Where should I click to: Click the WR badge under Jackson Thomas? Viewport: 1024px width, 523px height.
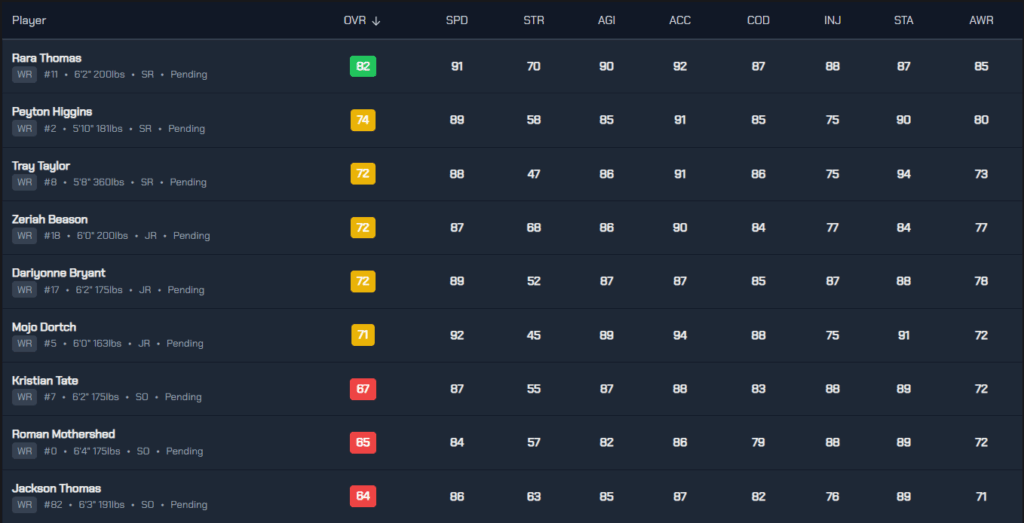tap(24, 505)
